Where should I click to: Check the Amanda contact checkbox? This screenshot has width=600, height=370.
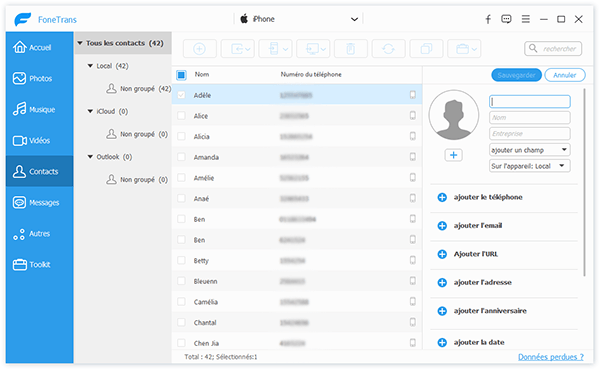(x=181, y=157)
